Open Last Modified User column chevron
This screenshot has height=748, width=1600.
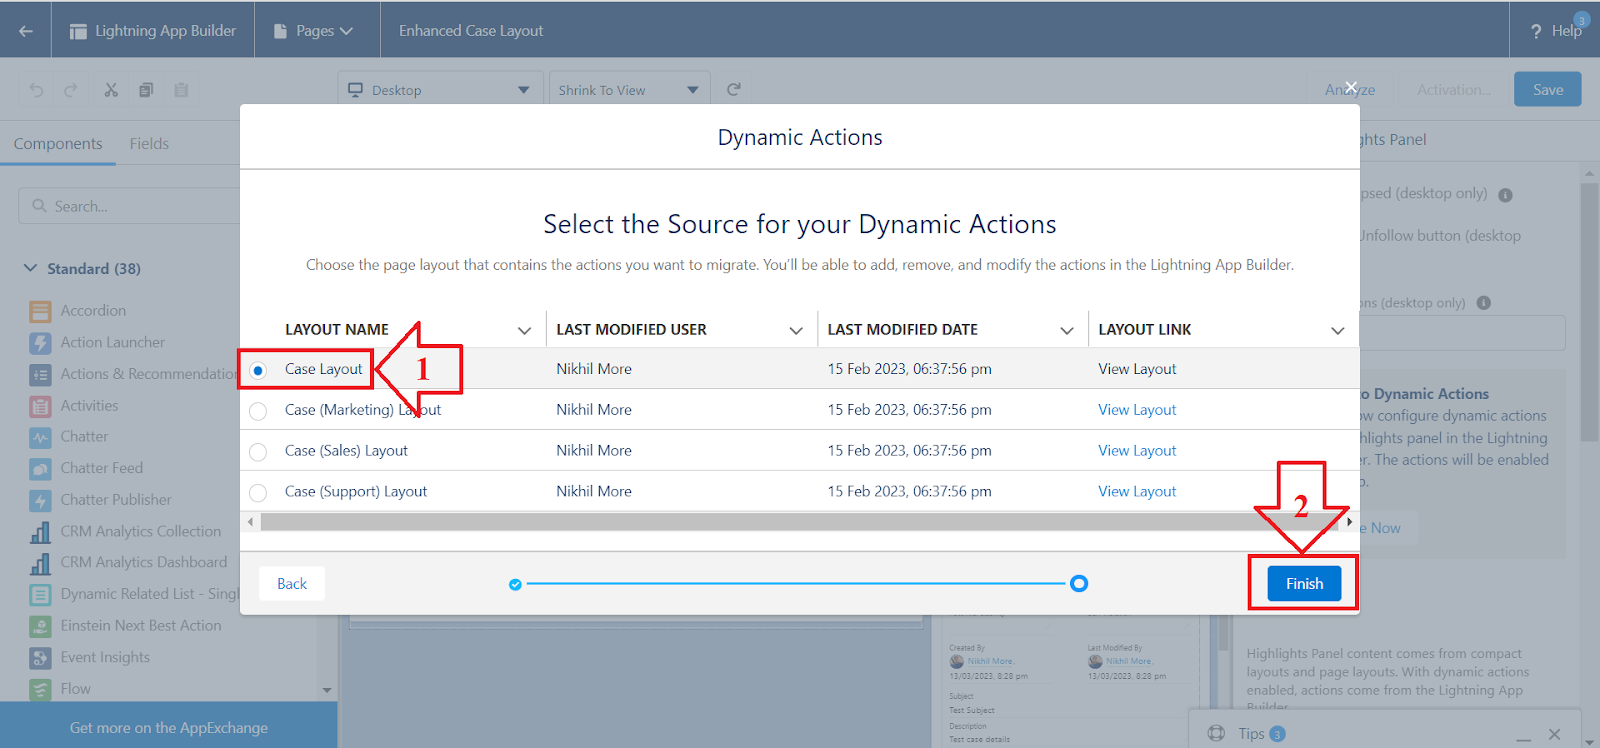(796, 330)
